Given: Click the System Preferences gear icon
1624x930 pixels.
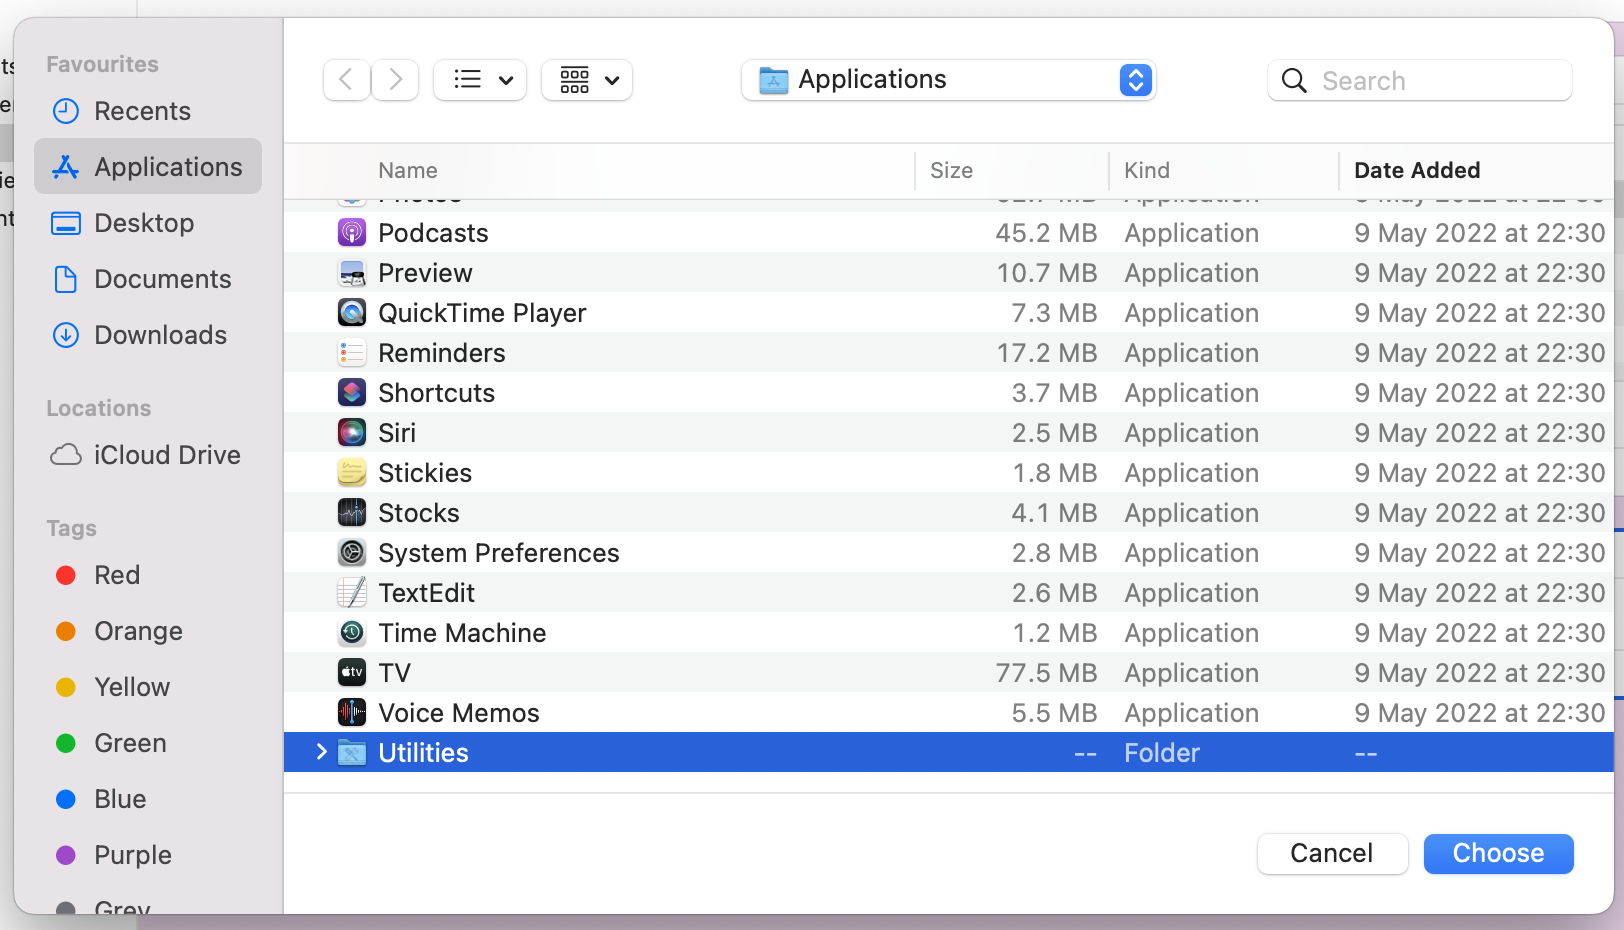Looking at the screenshot, I should click(351, 553).
